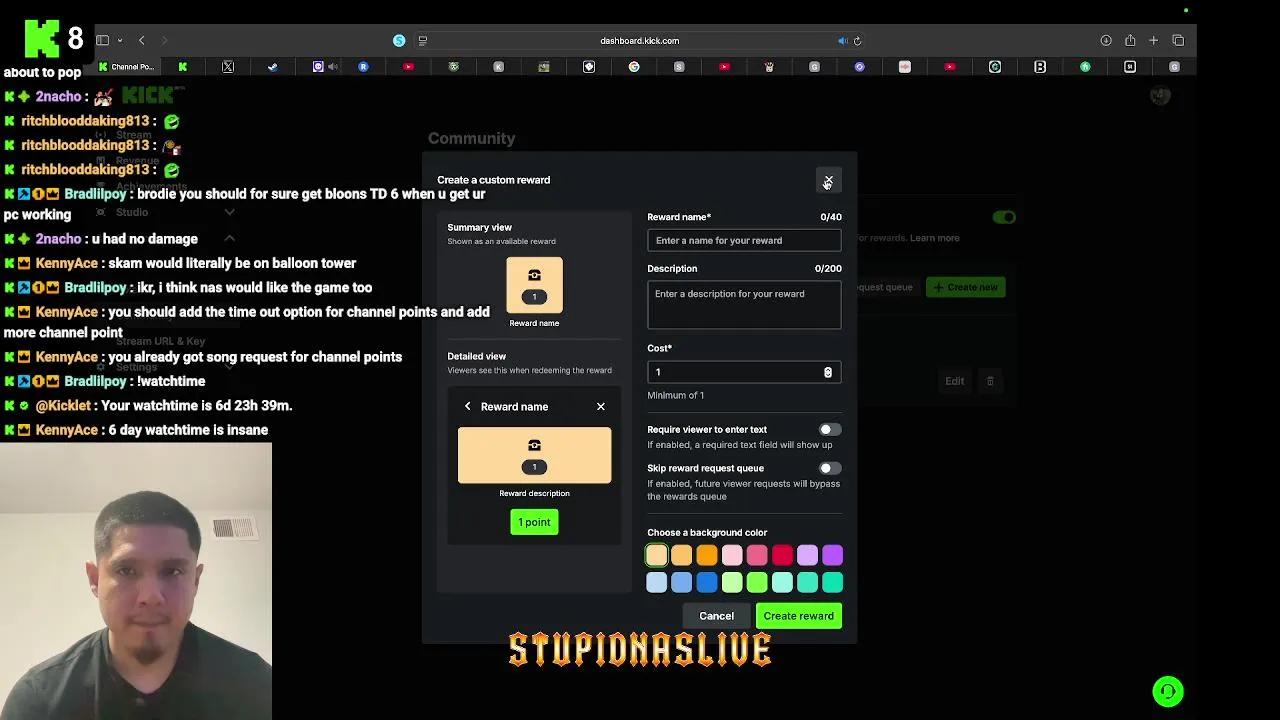Toggle Skip reward request queue switch
Screen dimensions: 1280x720
pyautogui.click(x=830, y=468)
